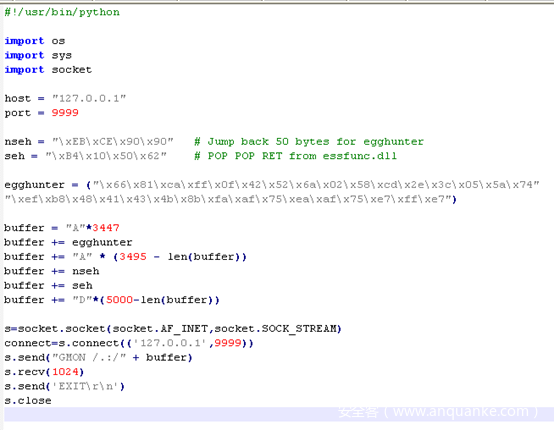This screenshot has height=430, width=554.
Task: Click the number 3447 in buffer assignment
Action: (x=106, y=228)
